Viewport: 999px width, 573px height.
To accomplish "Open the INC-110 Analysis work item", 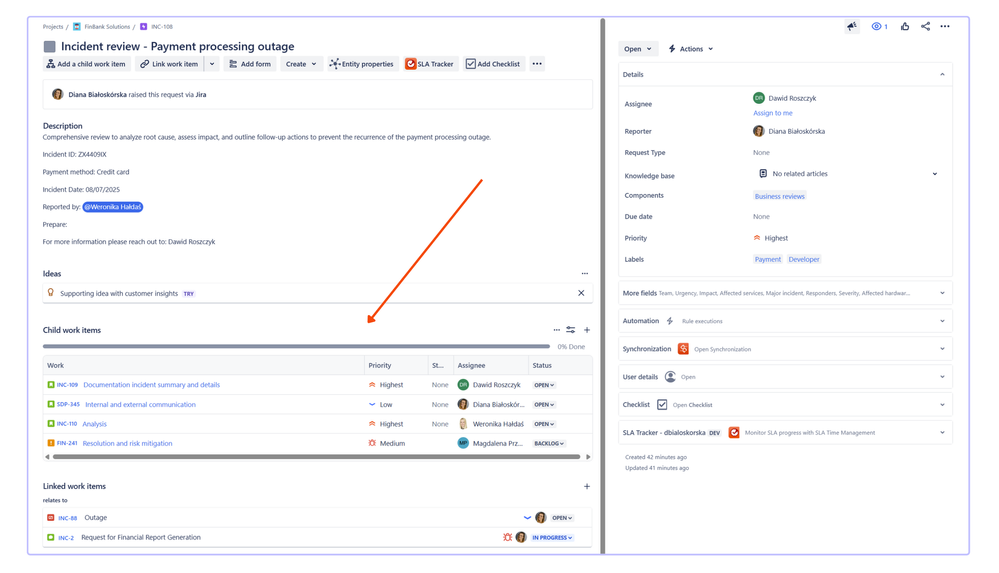I will 94,424.
